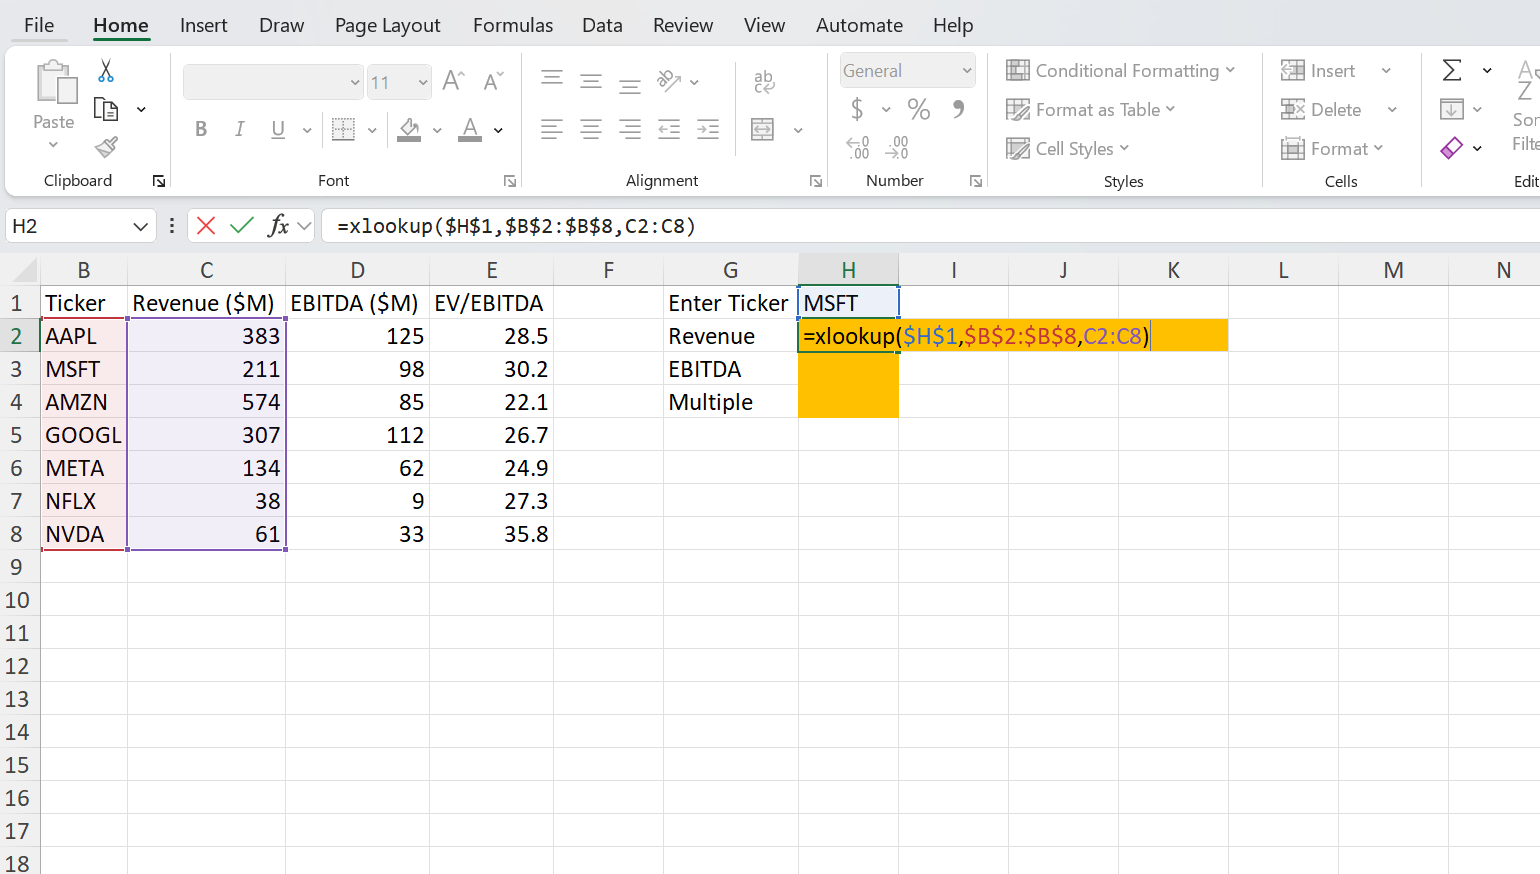Toggle italic formatting
Screen dimensions: 1540x874
(238, 129)
